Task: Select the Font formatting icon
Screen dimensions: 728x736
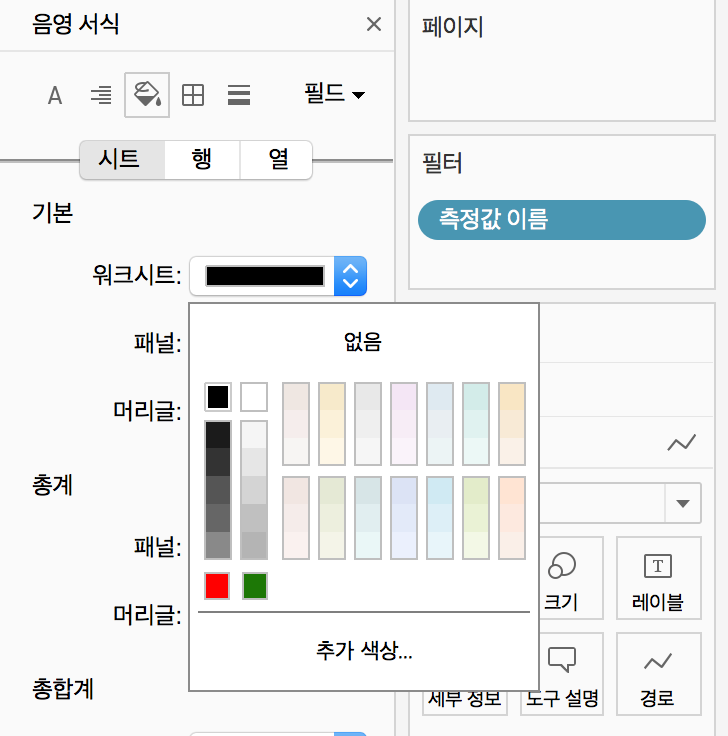Action: click(55, 95)
